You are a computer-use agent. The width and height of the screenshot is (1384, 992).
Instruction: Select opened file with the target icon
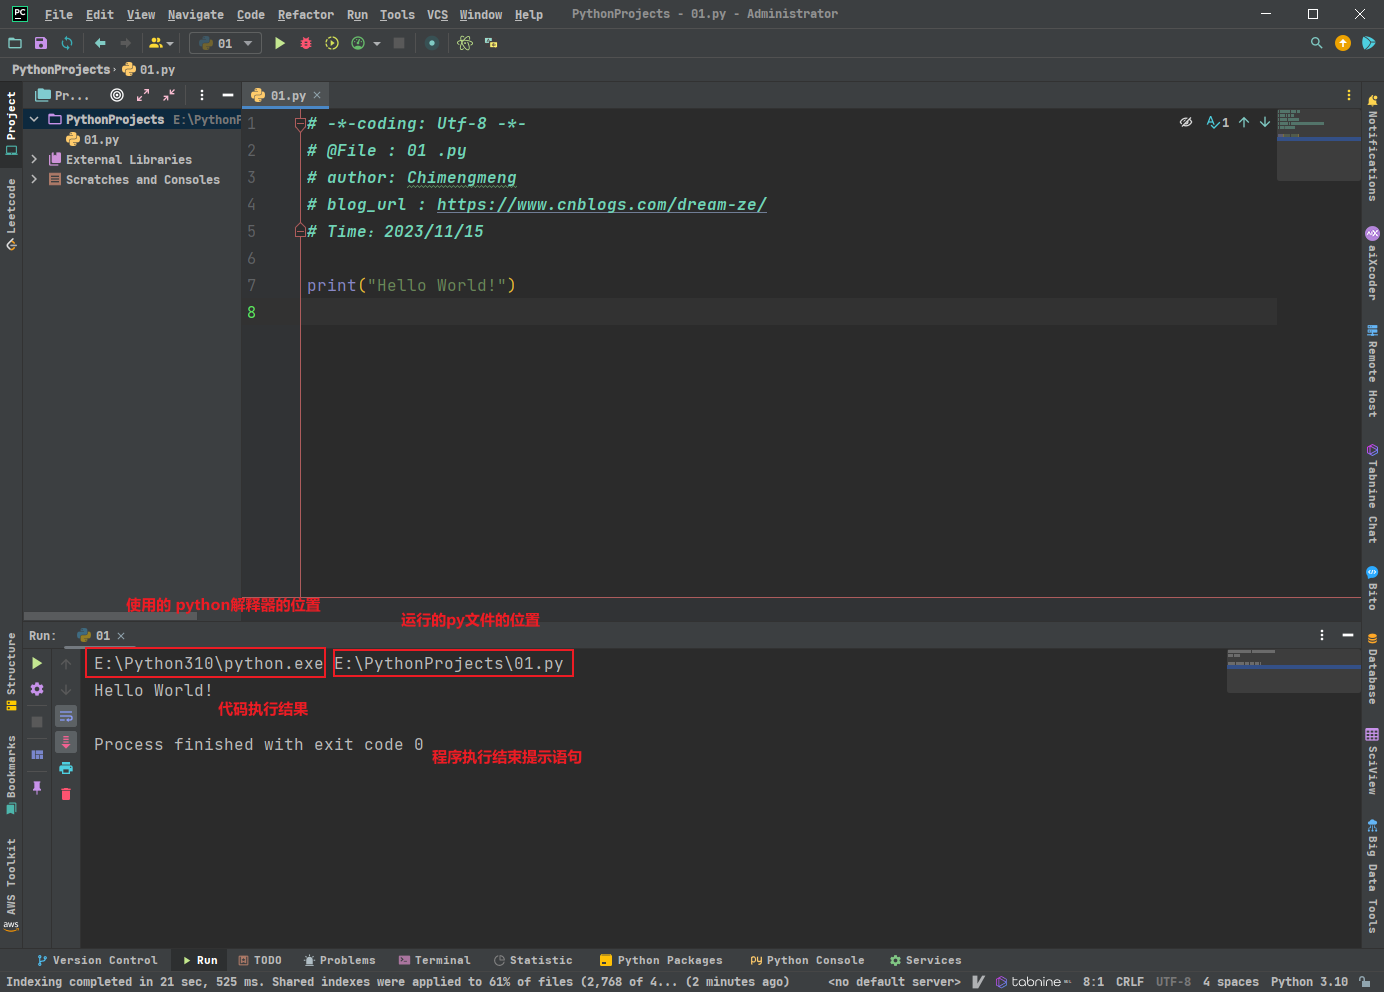117,95
